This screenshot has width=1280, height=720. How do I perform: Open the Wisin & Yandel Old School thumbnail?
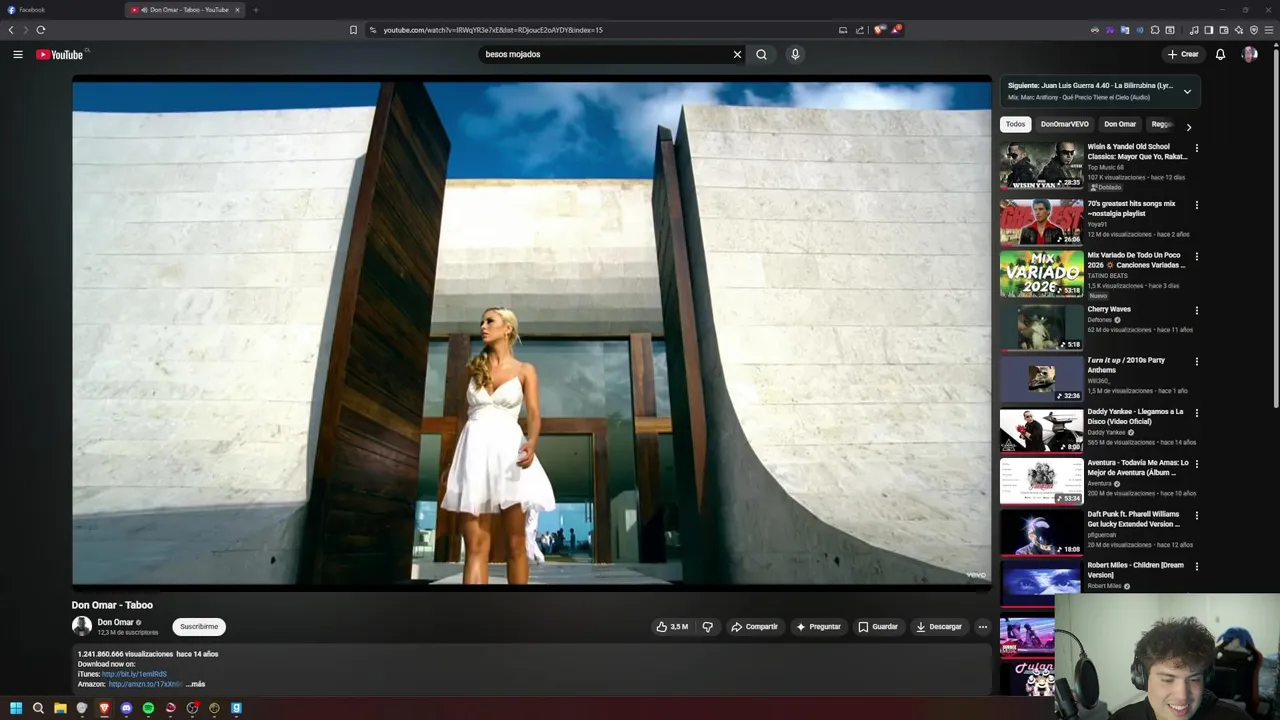point(1041,166)
